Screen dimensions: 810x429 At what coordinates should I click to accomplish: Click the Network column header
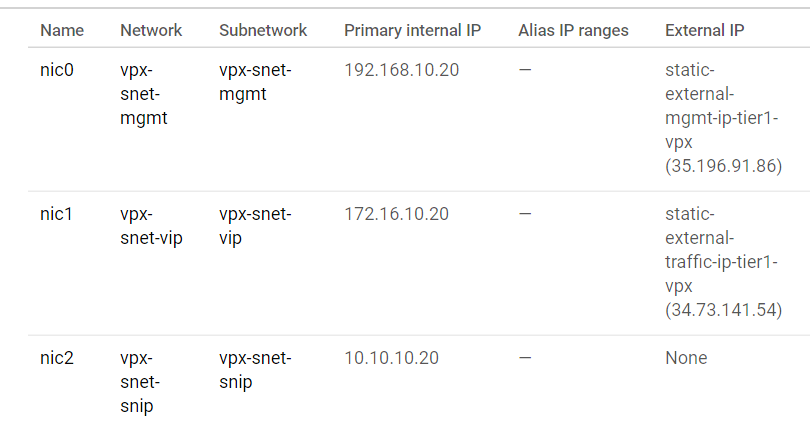151,30
